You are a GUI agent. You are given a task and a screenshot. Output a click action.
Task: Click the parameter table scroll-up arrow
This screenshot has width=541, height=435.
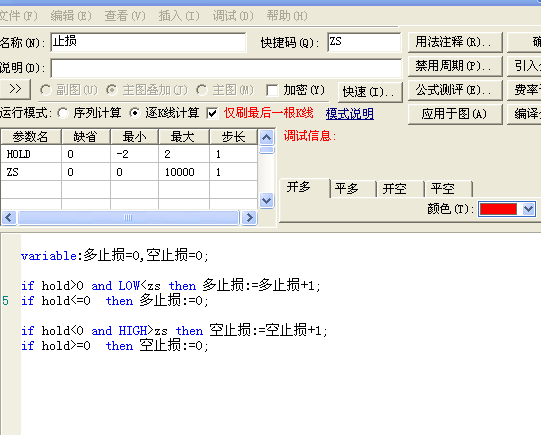pyautogui.click(x=266, y=138)
